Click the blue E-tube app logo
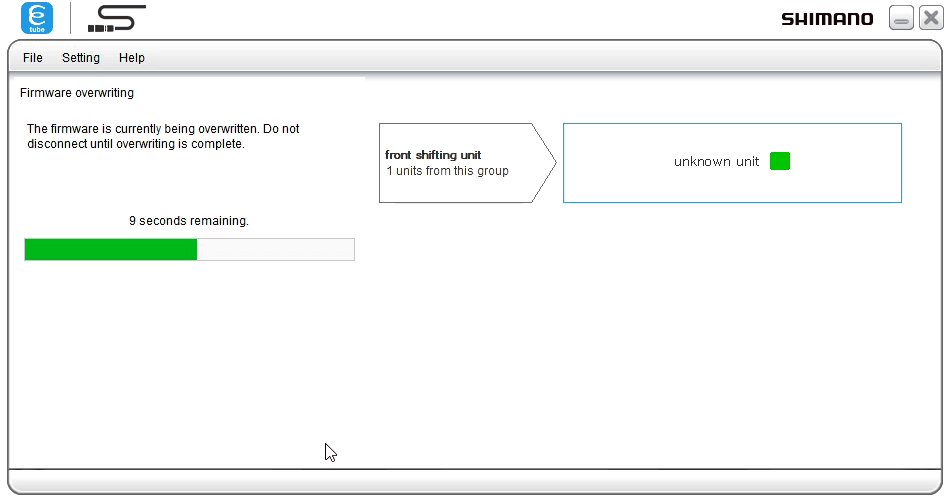Viewport: 950px width, 500px height. click(37, 18)
